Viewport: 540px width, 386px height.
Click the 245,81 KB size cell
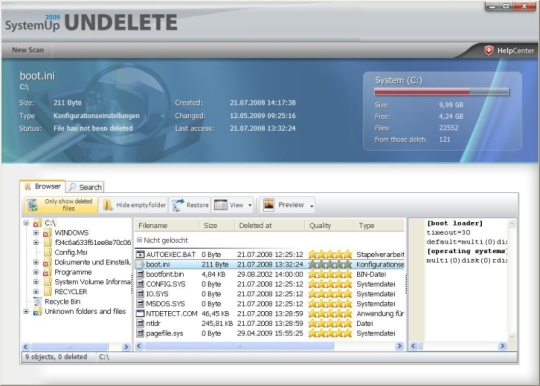(217, 323)
